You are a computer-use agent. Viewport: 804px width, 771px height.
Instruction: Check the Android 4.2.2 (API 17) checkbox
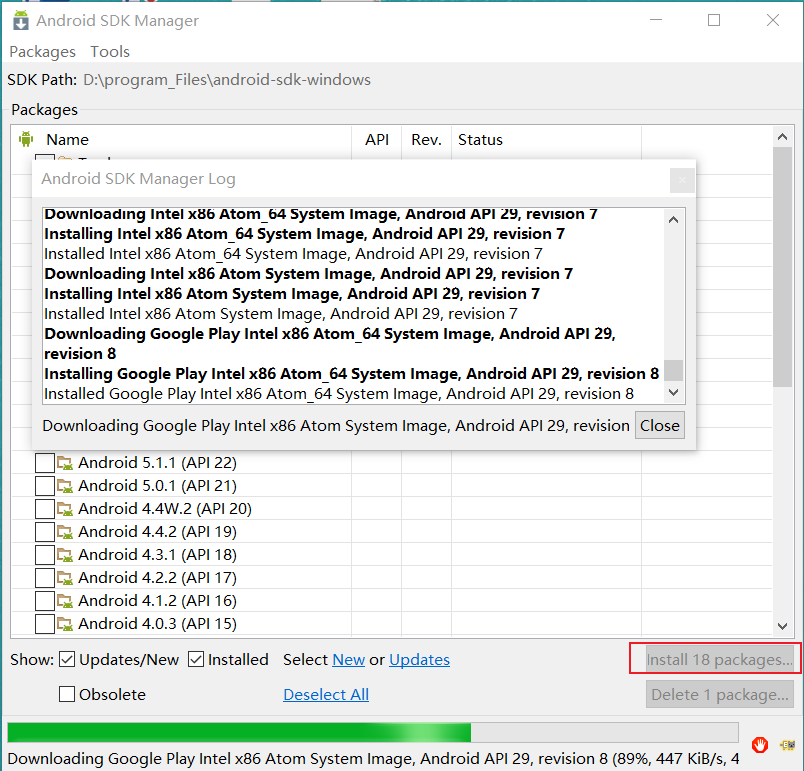pos(45,578)
